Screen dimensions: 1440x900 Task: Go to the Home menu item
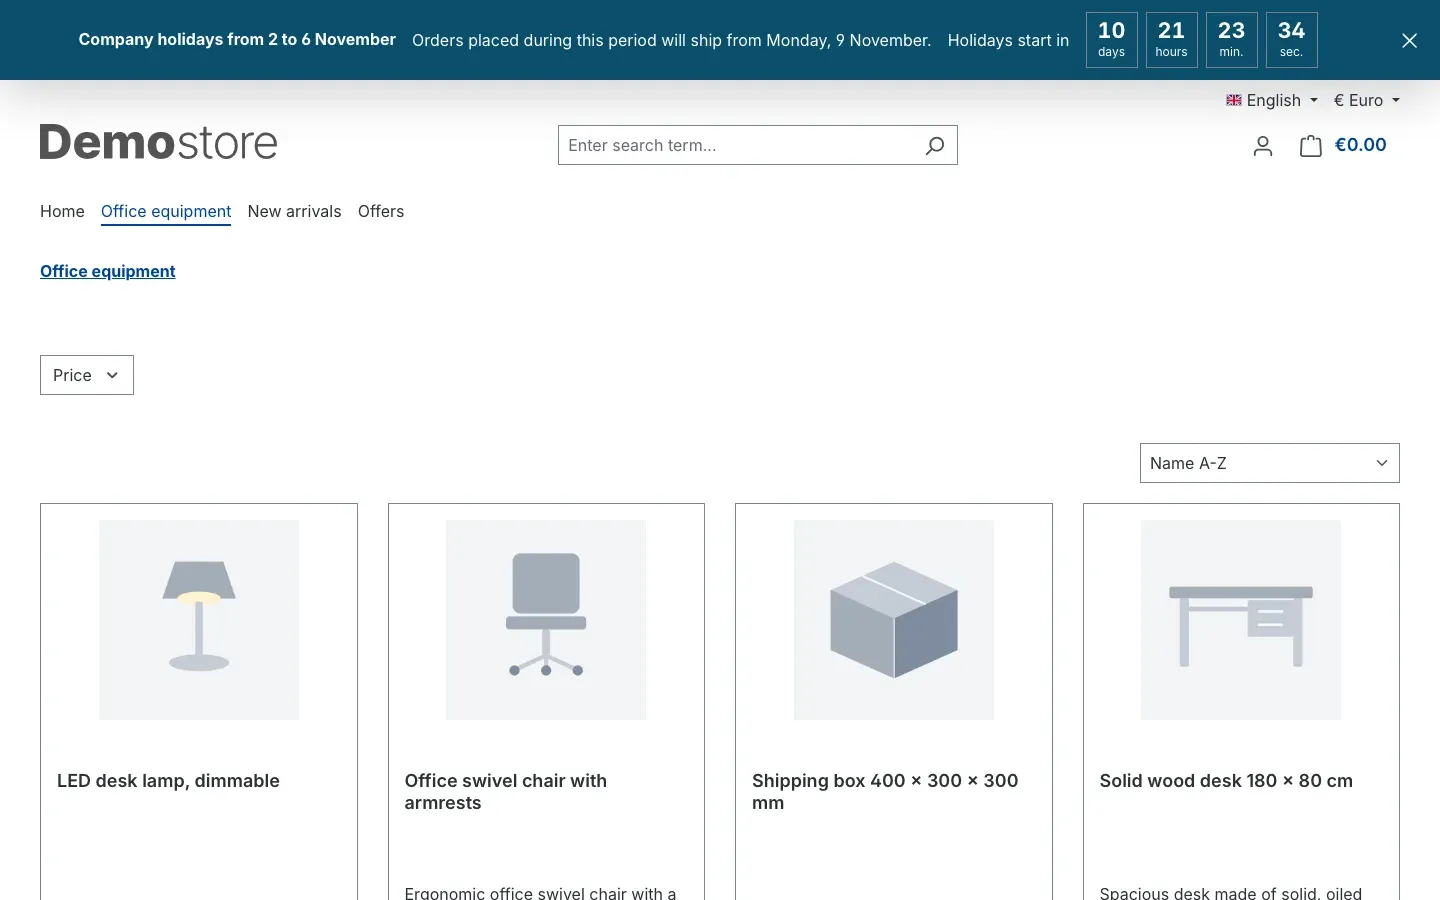[62, 211]
